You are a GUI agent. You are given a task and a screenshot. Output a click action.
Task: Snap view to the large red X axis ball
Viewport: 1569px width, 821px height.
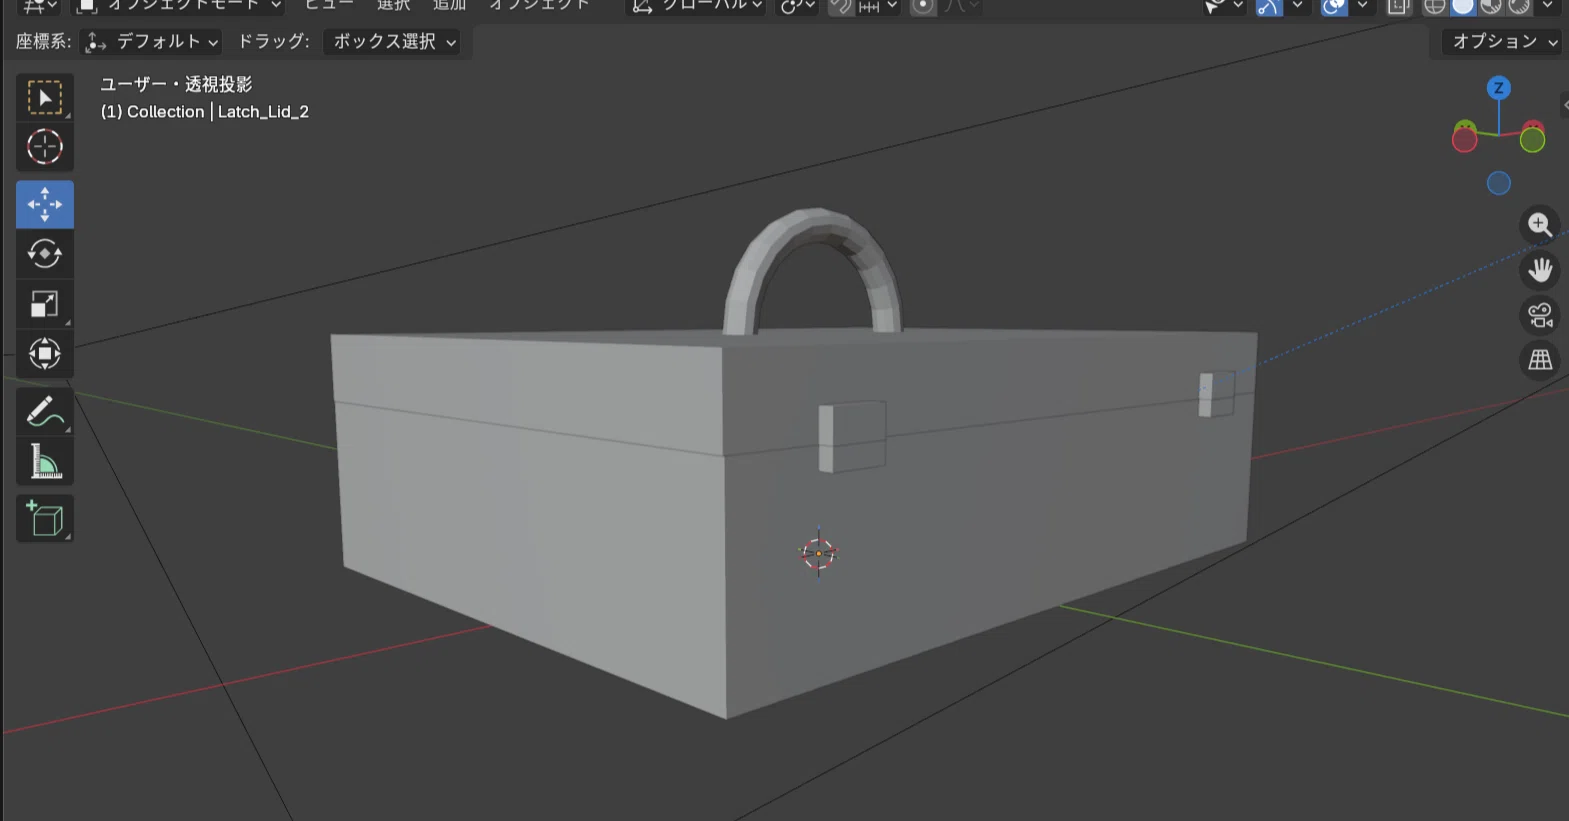tap(1465, 140)
